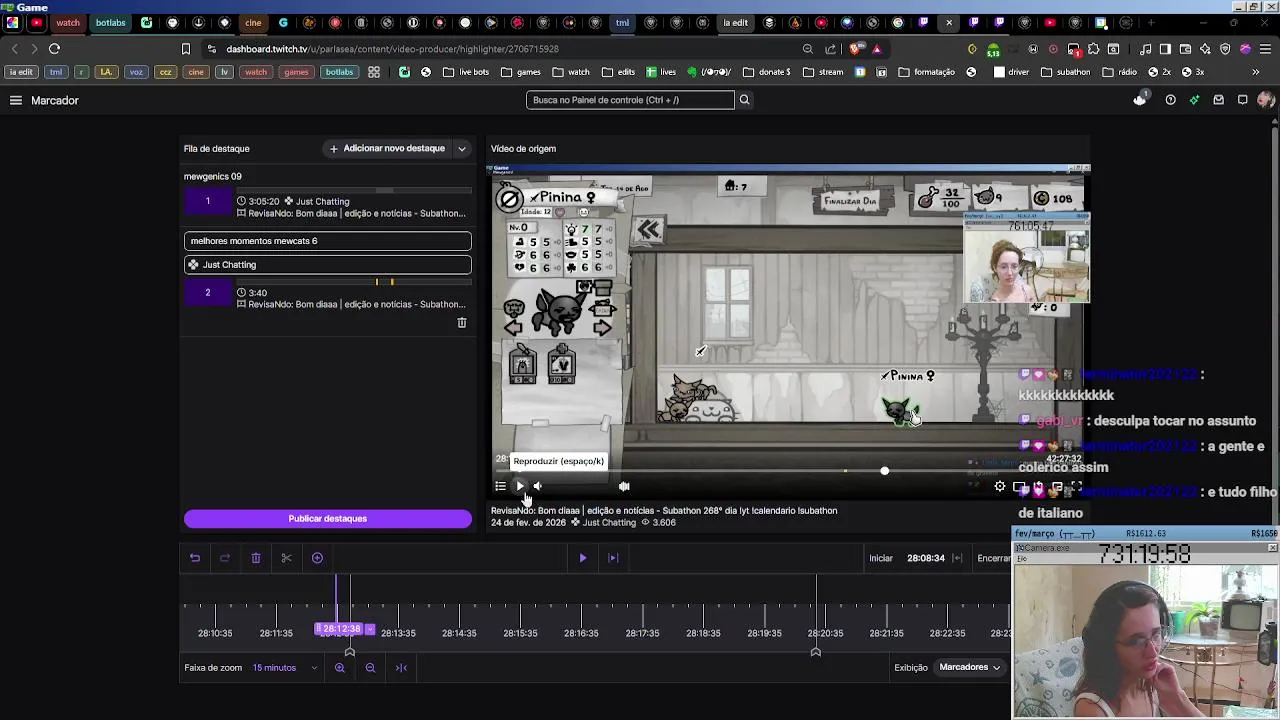1280x720 pixels.
Task: Zoom in on the timeline
Action: click(340, 668)
